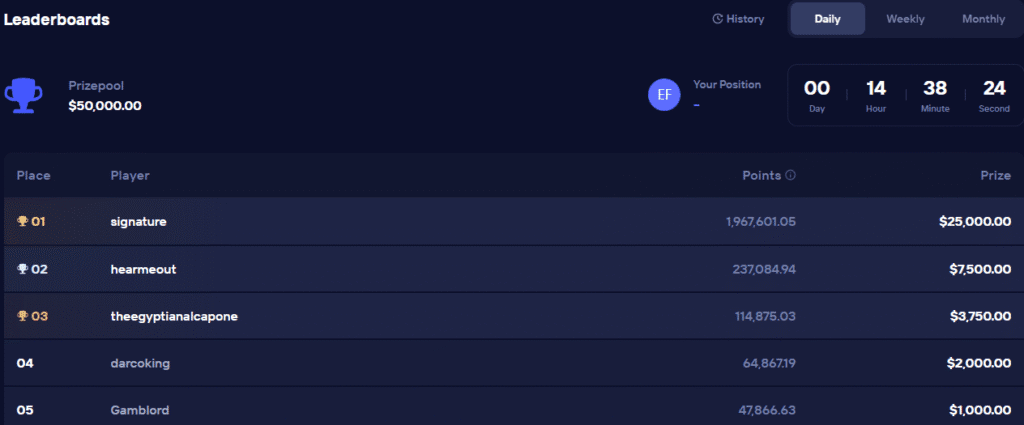Click player Gamblord's name
The image size is (1024, 425).
140,410
